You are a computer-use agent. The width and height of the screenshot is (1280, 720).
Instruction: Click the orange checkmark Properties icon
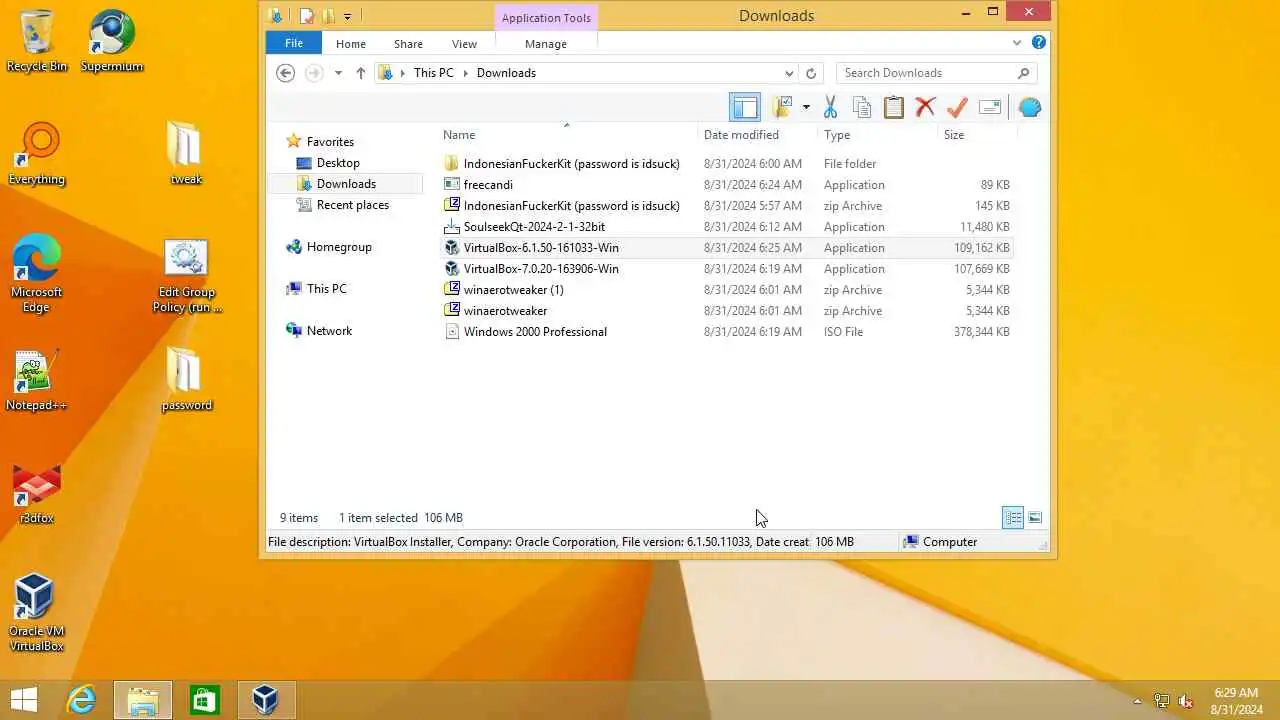[958, 107]
